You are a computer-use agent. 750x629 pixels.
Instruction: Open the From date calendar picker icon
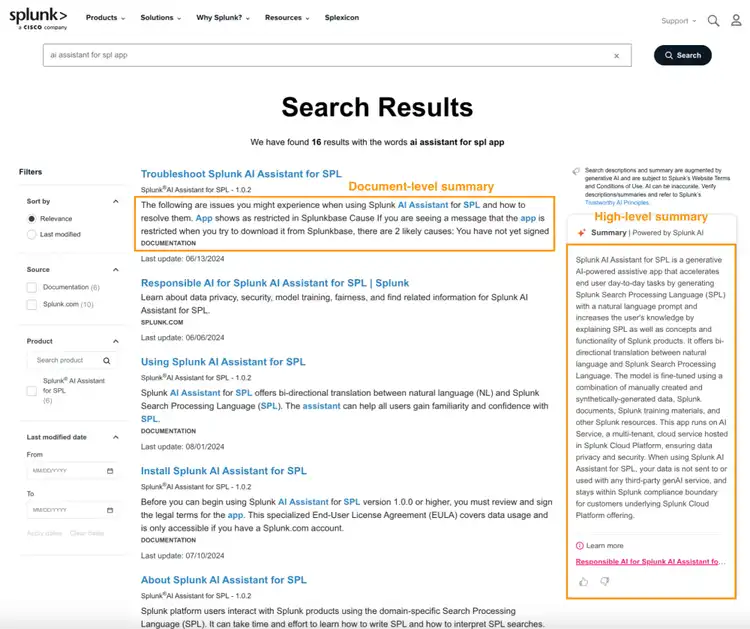(108, 470)
